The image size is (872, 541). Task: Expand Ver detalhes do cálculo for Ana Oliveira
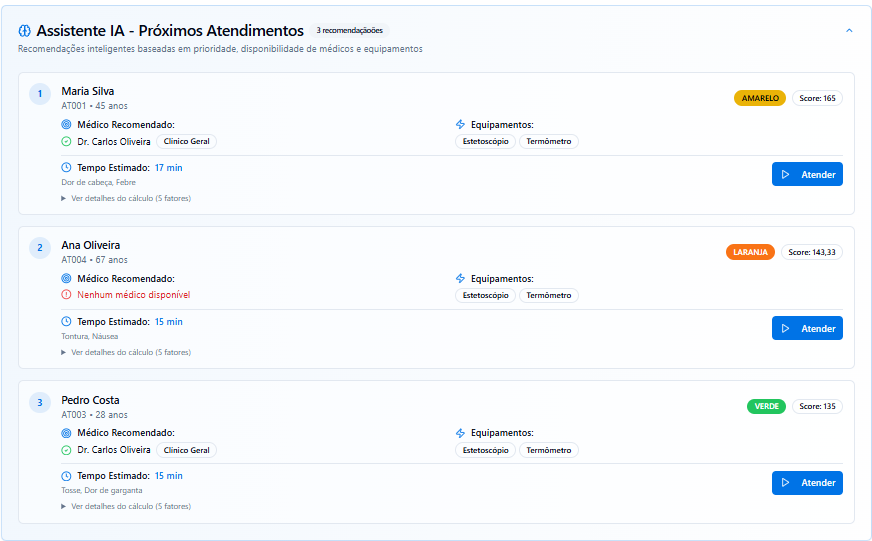click(125, 352)
